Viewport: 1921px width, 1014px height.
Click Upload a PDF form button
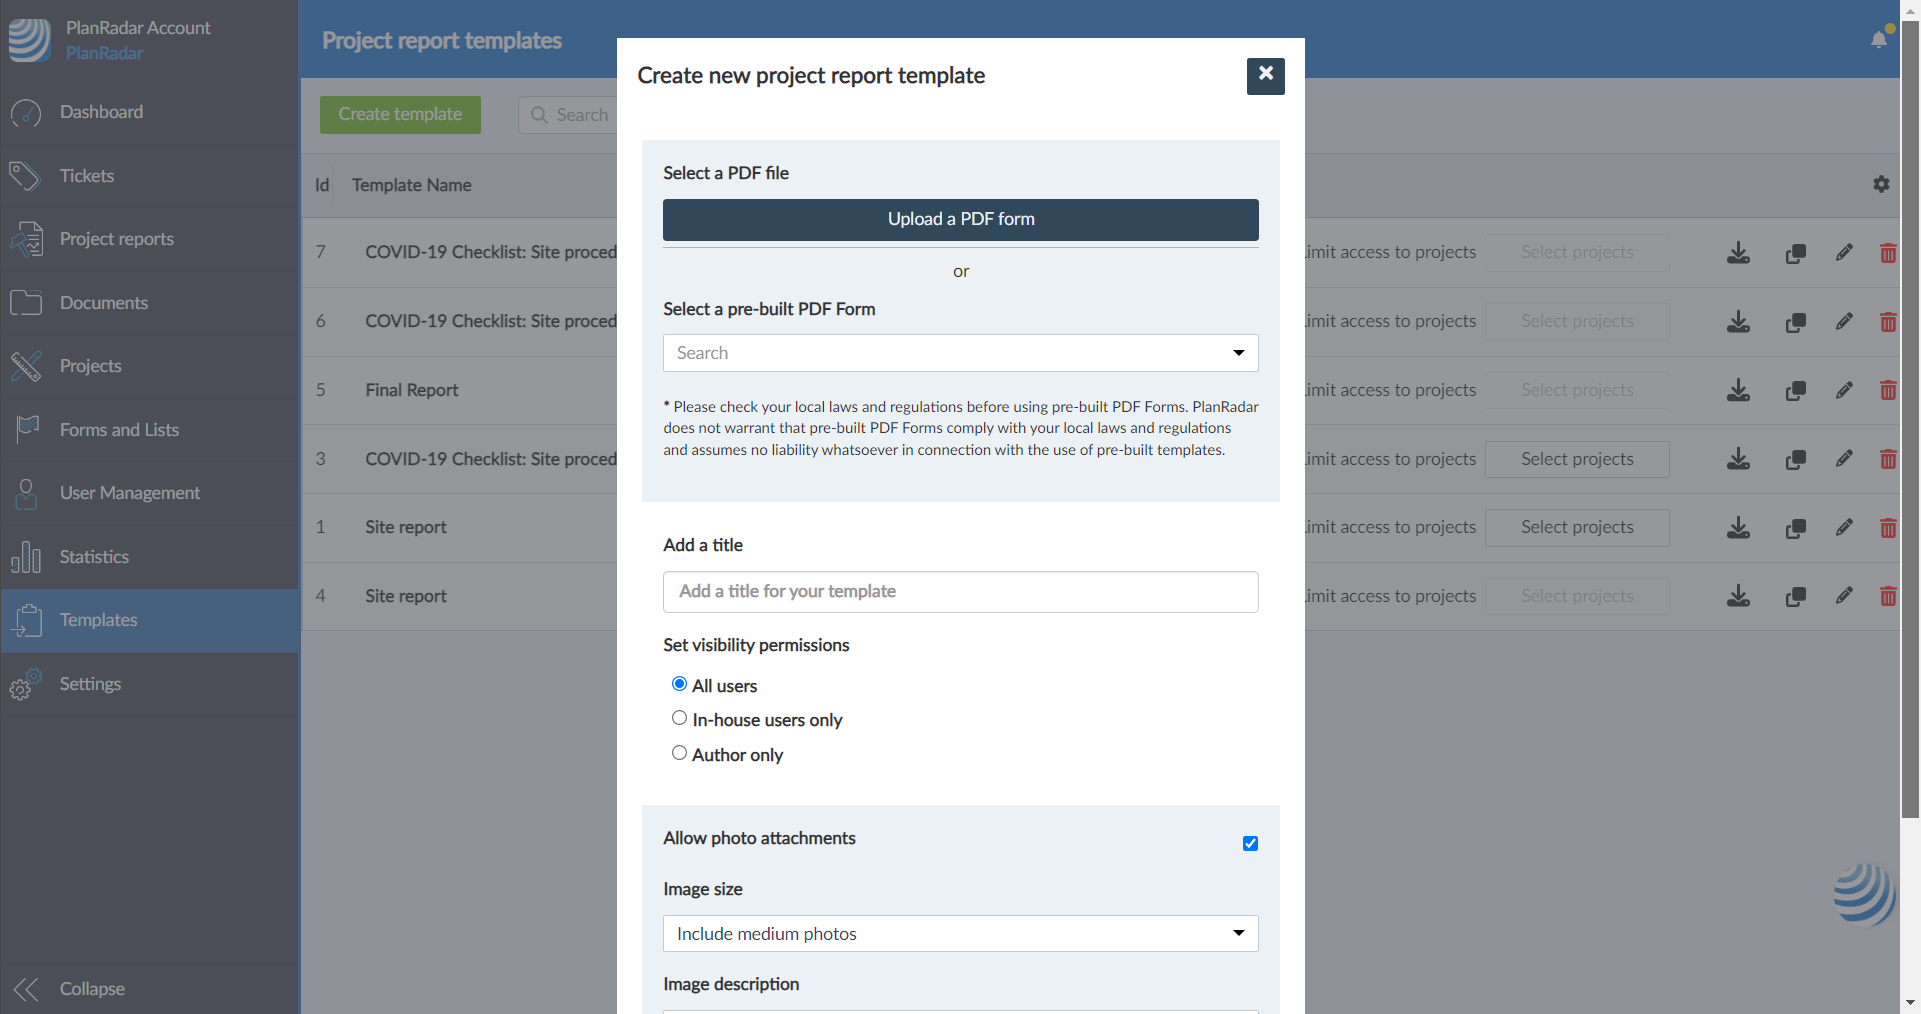tap(960, 220)
